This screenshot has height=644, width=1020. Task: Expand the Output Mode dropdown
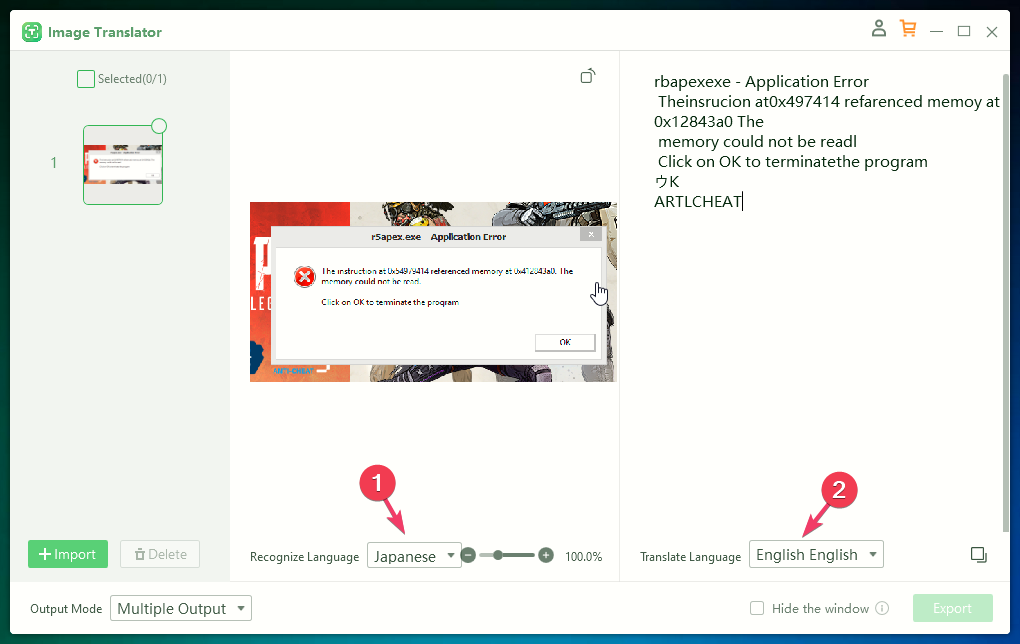[181, 608]
